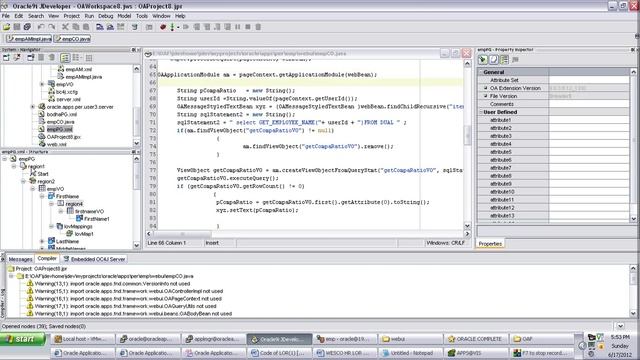Select lovMap1 in Structure tree
The width and height of the screenshot is (640, 360).
coord(84,234)
